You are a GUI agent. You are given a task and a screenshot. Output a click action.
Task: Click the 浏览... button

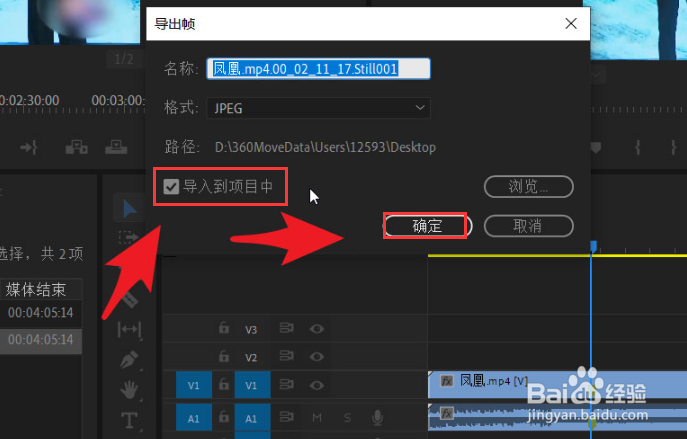click(x=529, y=187)
